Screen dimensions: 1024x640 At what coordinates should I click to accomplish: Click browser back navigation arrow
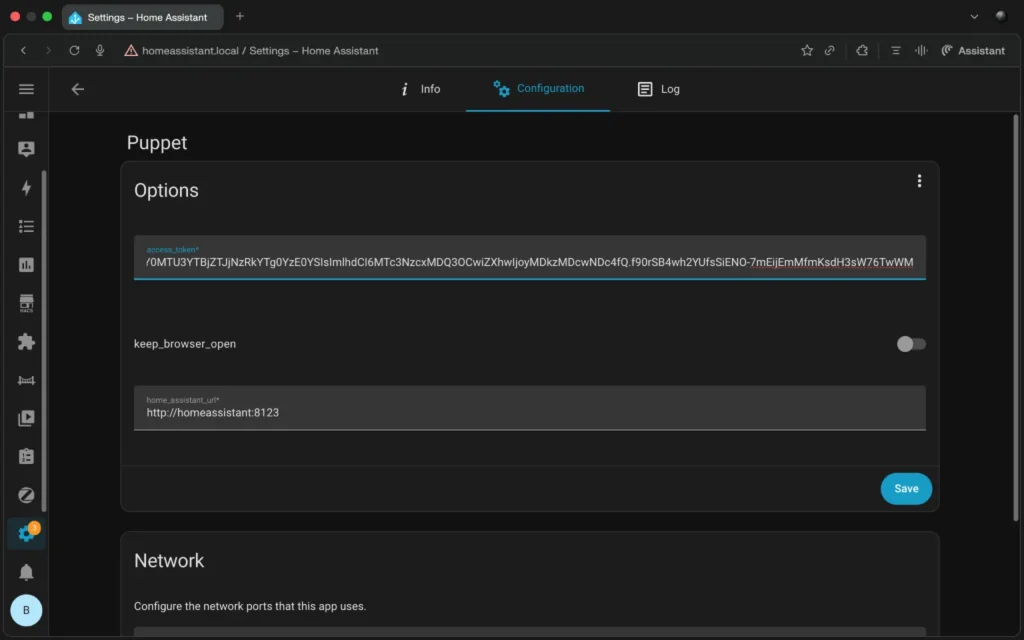pos(24,50)
